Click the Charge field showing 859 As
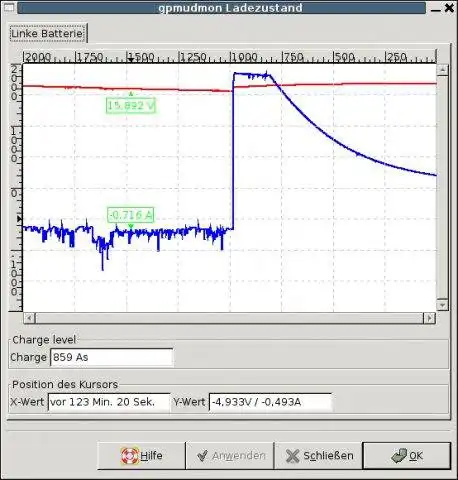The width and height of the screenshot is (458, 480). click(112, 357)
